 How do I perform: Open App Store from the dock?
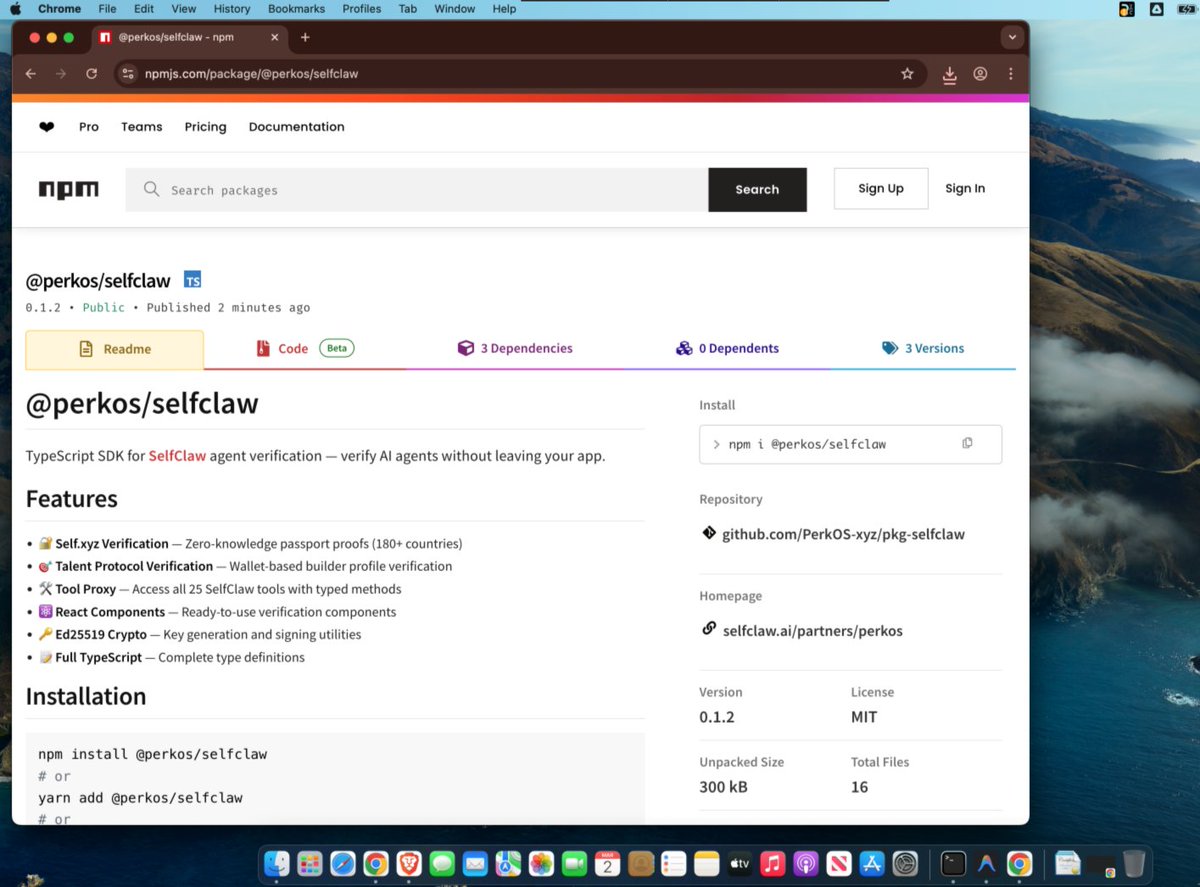pos(871,863)
